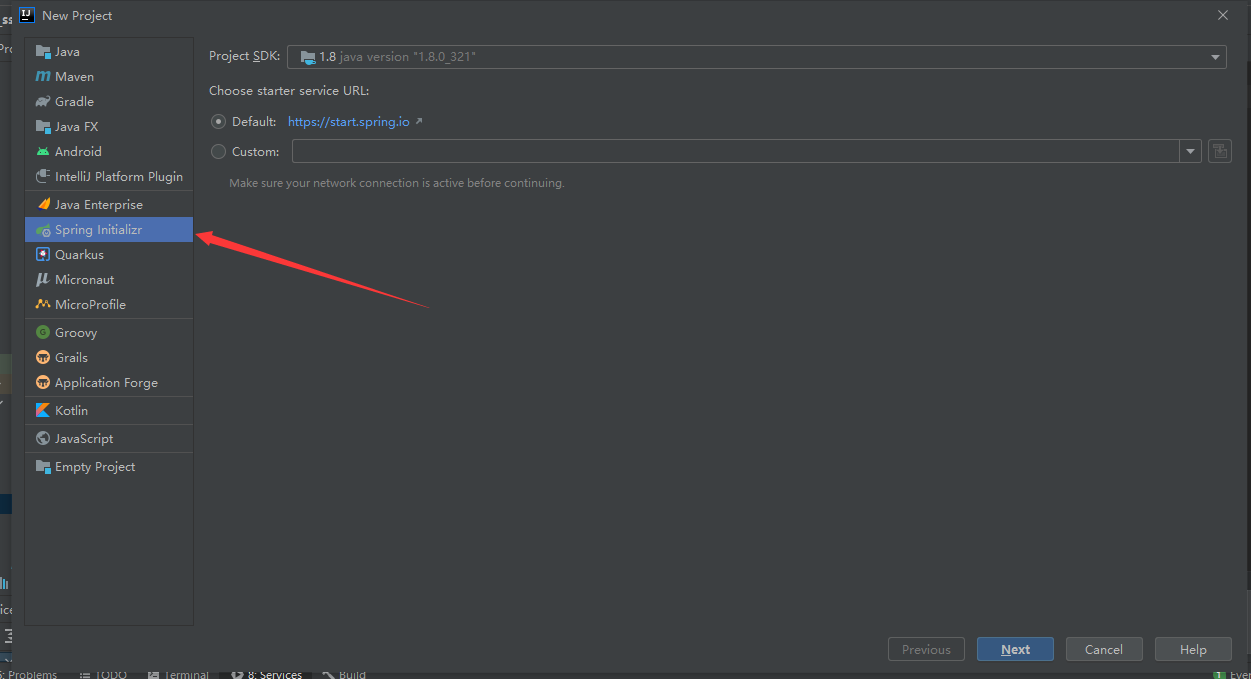Screen dimensions: 1251x679
Task: Choose the Java FX text label
Action: click(77, 127)
